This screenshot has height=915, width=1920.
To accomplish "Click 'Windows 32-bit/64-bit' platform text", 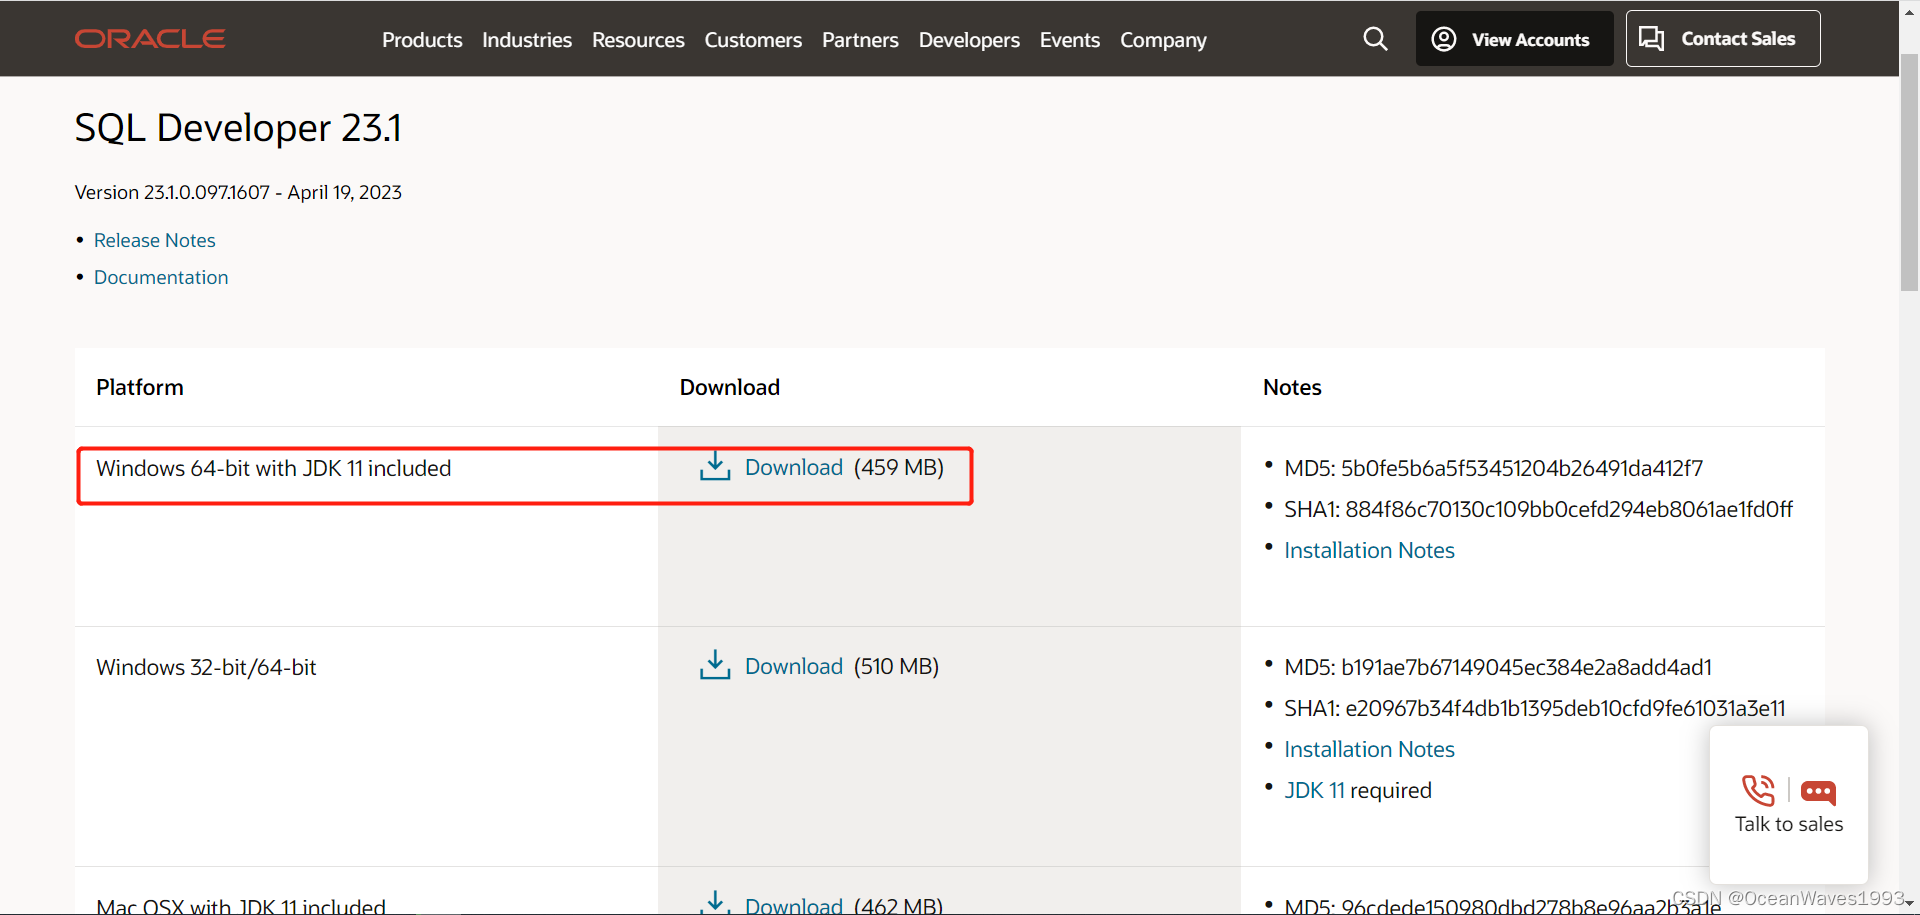I will pyautogui.click(x=206, y=667).
